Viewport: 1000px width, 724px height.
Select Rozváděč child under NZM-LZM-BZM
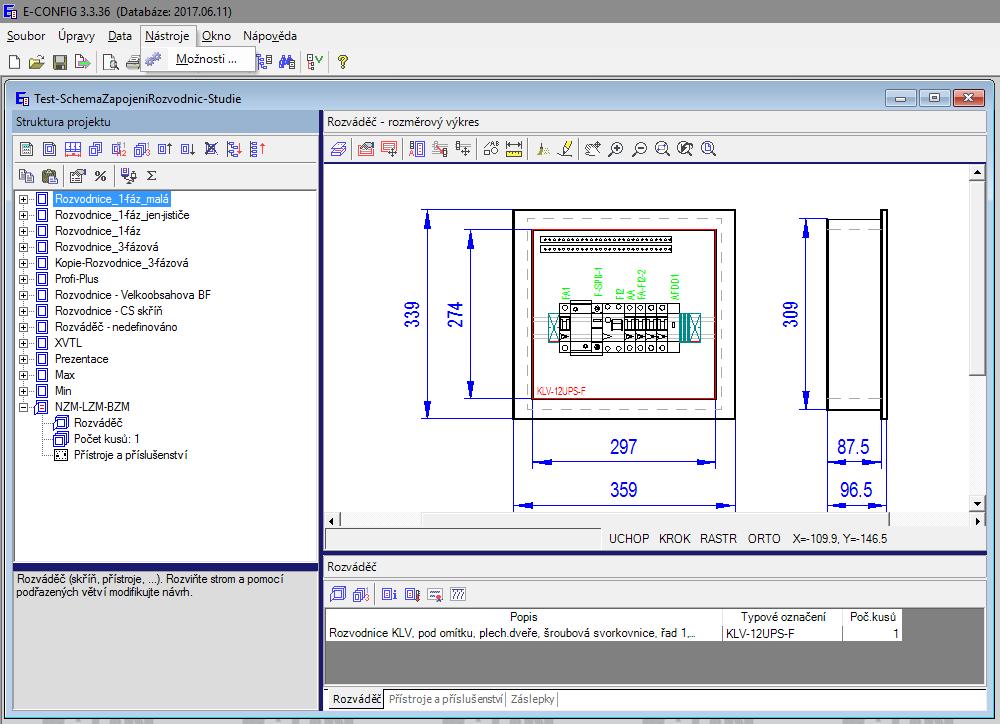pyautogui.click(x=98, y=423)
